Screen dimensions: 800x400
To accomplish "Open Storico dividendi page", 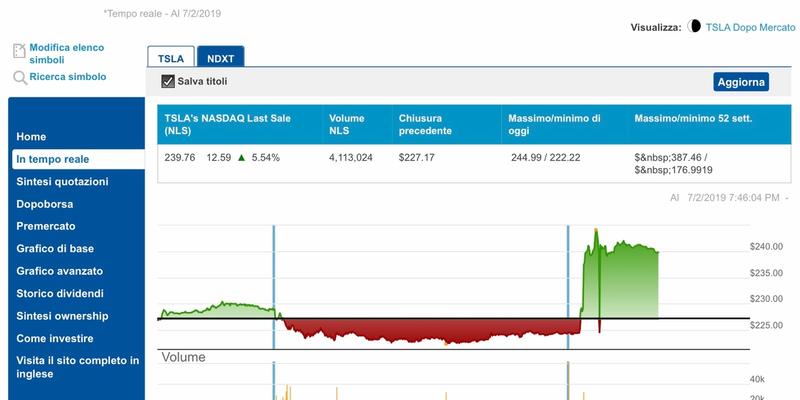I will [60, 293].
